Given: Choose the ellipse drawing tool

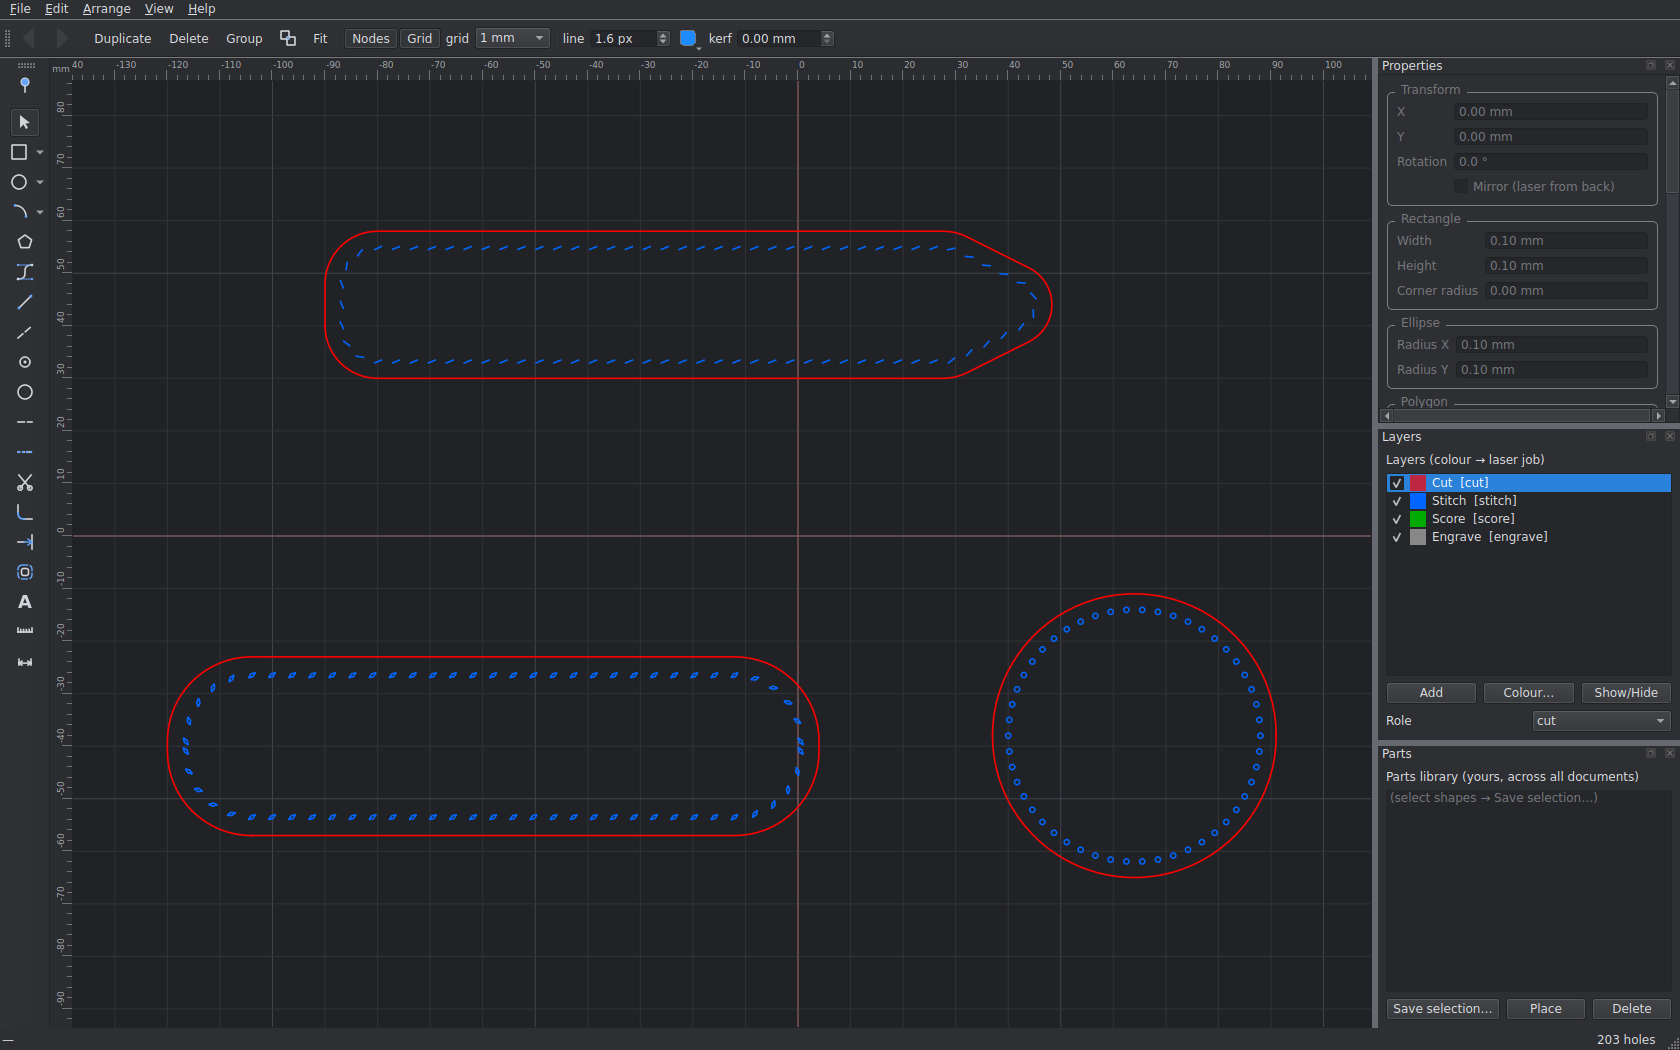Looking at the screenshot, I should (19, 182).
